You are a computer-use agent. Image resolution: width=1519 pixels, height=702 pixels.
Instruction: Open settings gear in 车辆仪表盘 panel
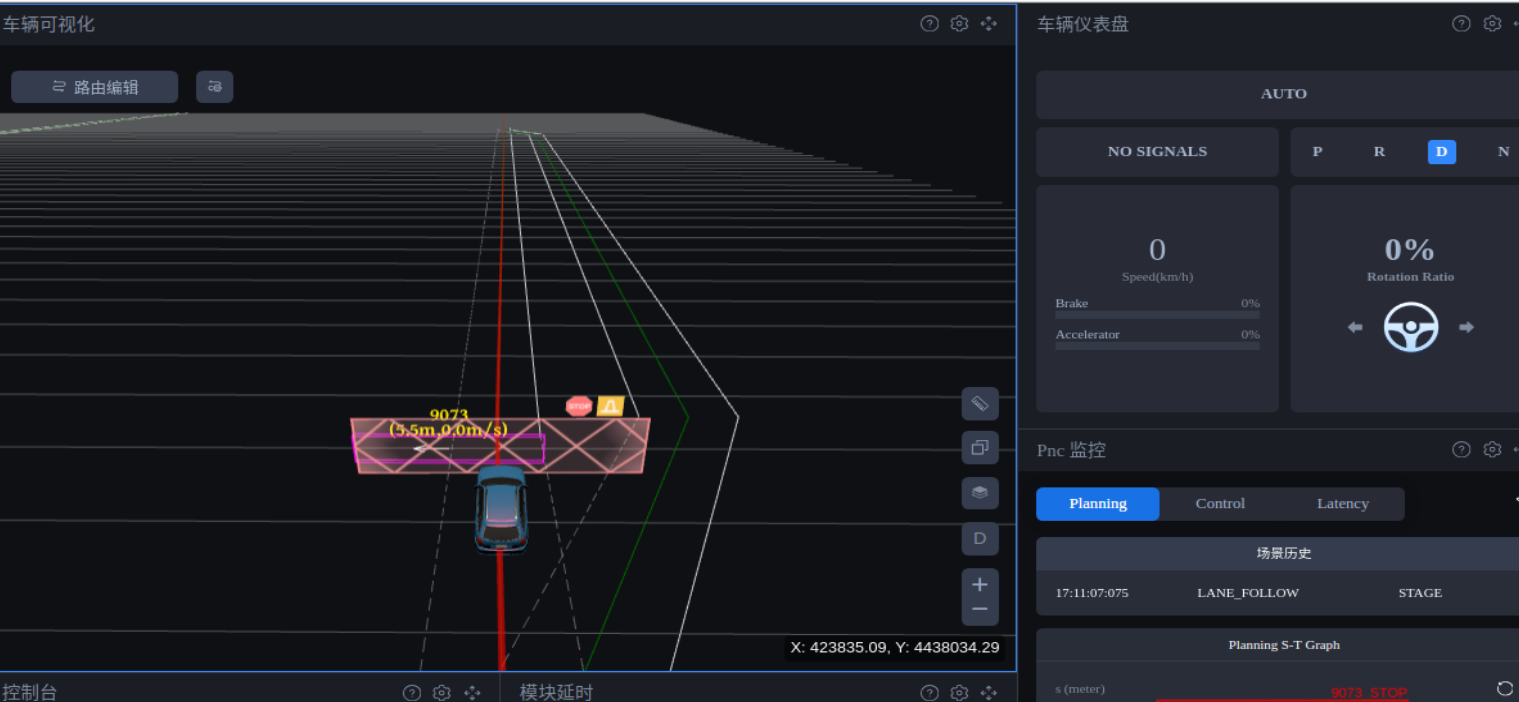pyautogui.click(x=1492, y=24)
